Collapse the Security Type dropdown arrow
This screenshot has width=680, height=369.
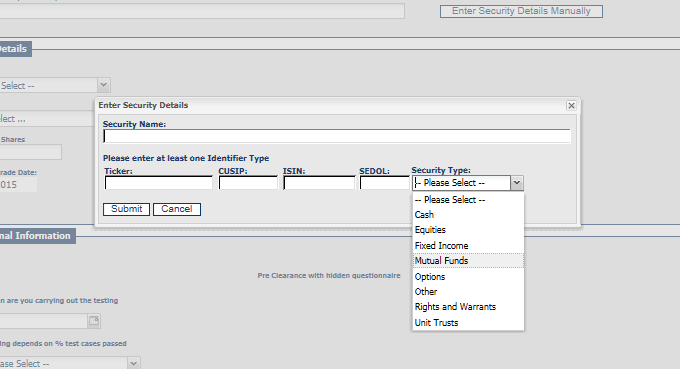click(x=517, y=183)
